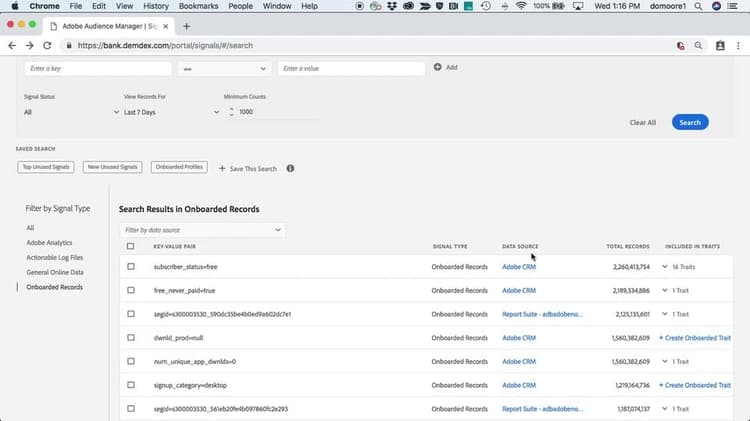Expand 1 Trait for segid ending 561eb20fe4b097860fc2e293
Viewport: 750px width, 421px height.
click(x=664, y=409)
